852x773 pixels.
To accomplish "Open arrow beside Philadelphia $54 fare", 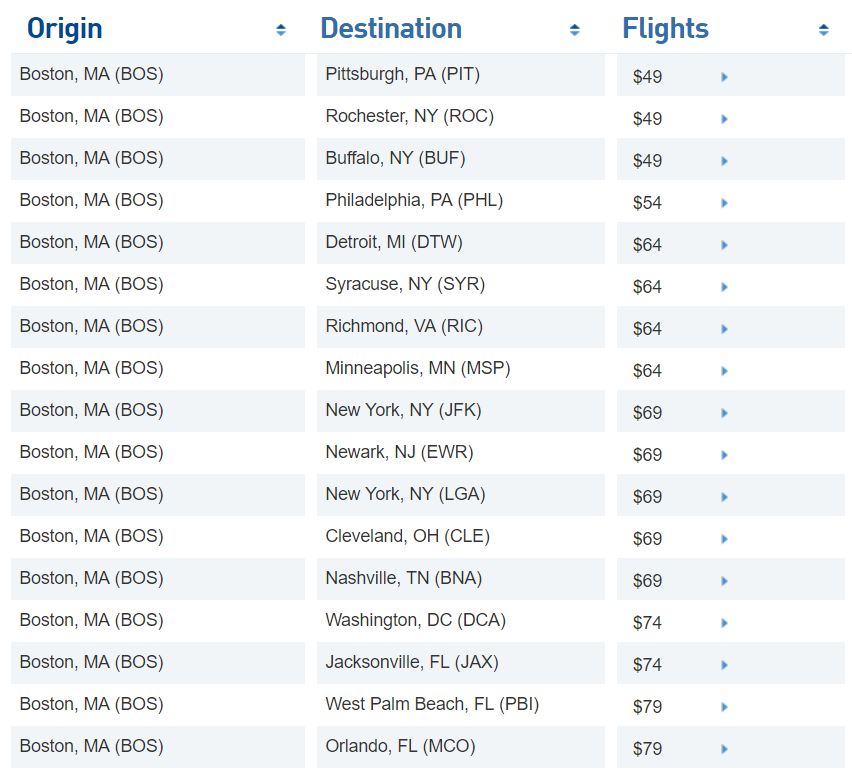I will (x=724, y=203).
